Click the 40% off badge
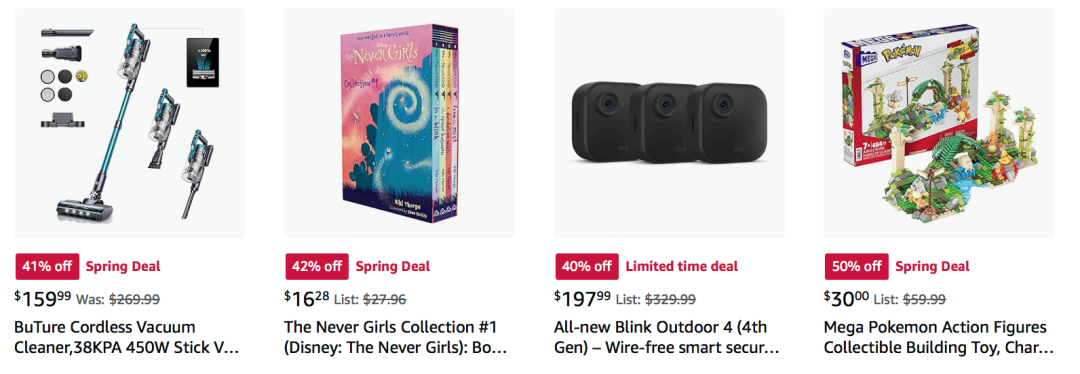1080x374 pixels. [x=587, y=267]
